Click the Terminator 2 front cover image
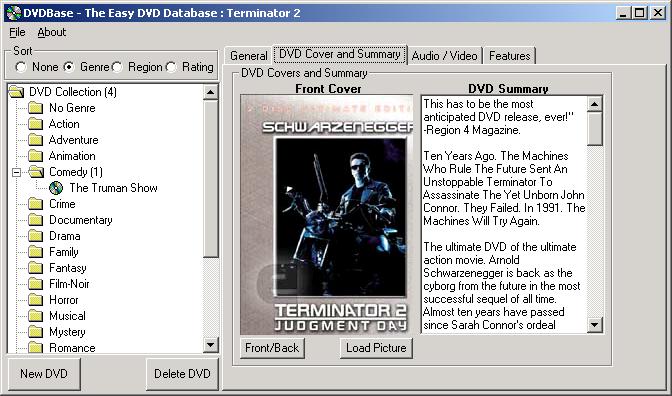 coord(327,215)
